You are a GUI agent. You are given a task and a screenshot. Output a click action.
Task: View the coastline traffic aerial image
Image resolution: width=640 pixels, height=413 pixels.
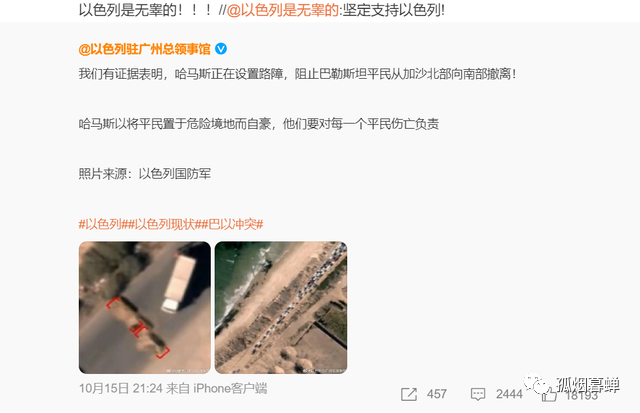(x=281, y=307)
